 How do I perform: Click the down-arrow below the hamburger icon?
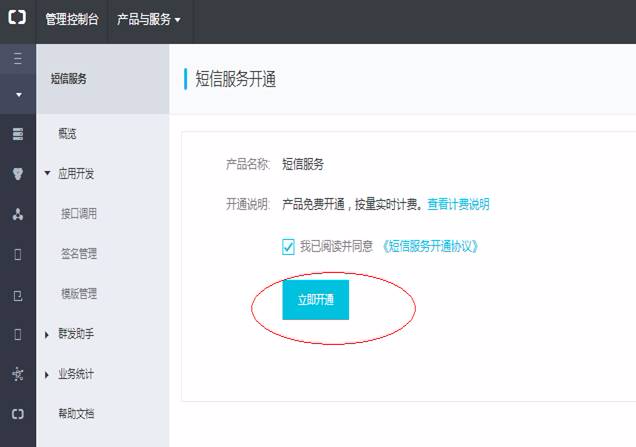pos(17,95)
